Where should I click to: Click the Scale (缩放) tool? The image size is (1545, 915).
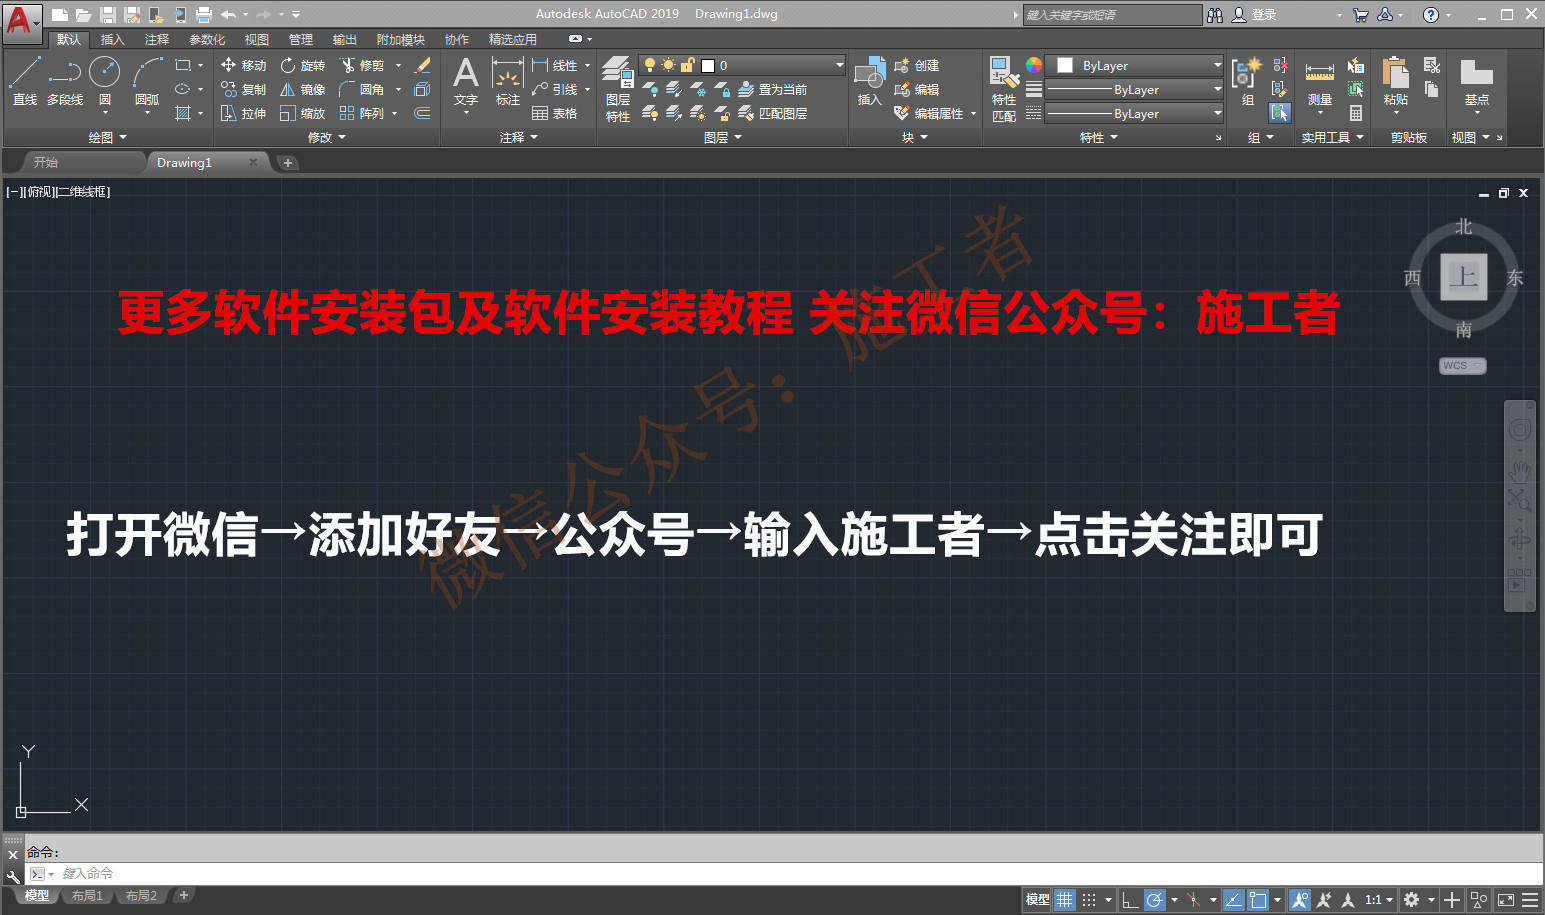coord(302,113)
